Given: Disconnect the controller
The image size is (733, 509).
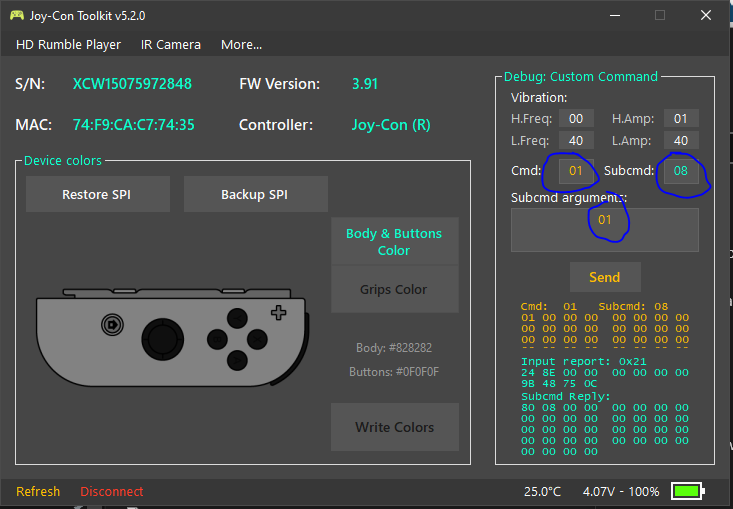Looking at the screenshot, I should pyautogui.click(x=112, y=491).
